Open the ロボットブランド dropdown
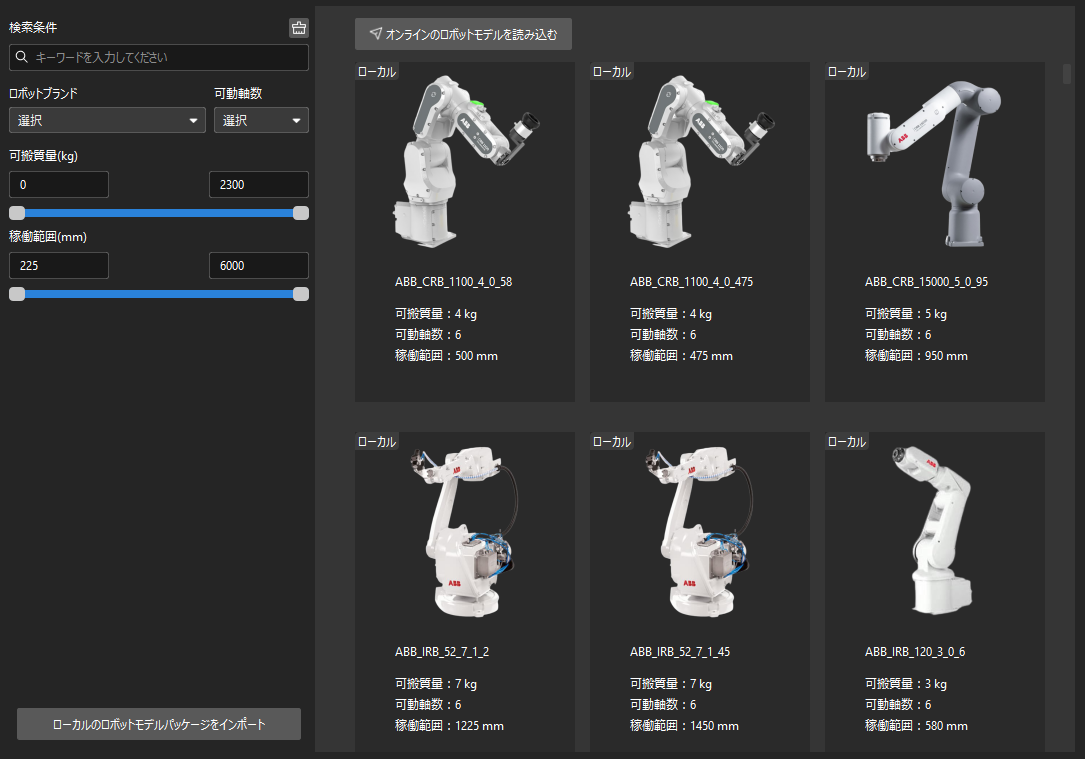The image size is (1085, 759). click(107, 120)
